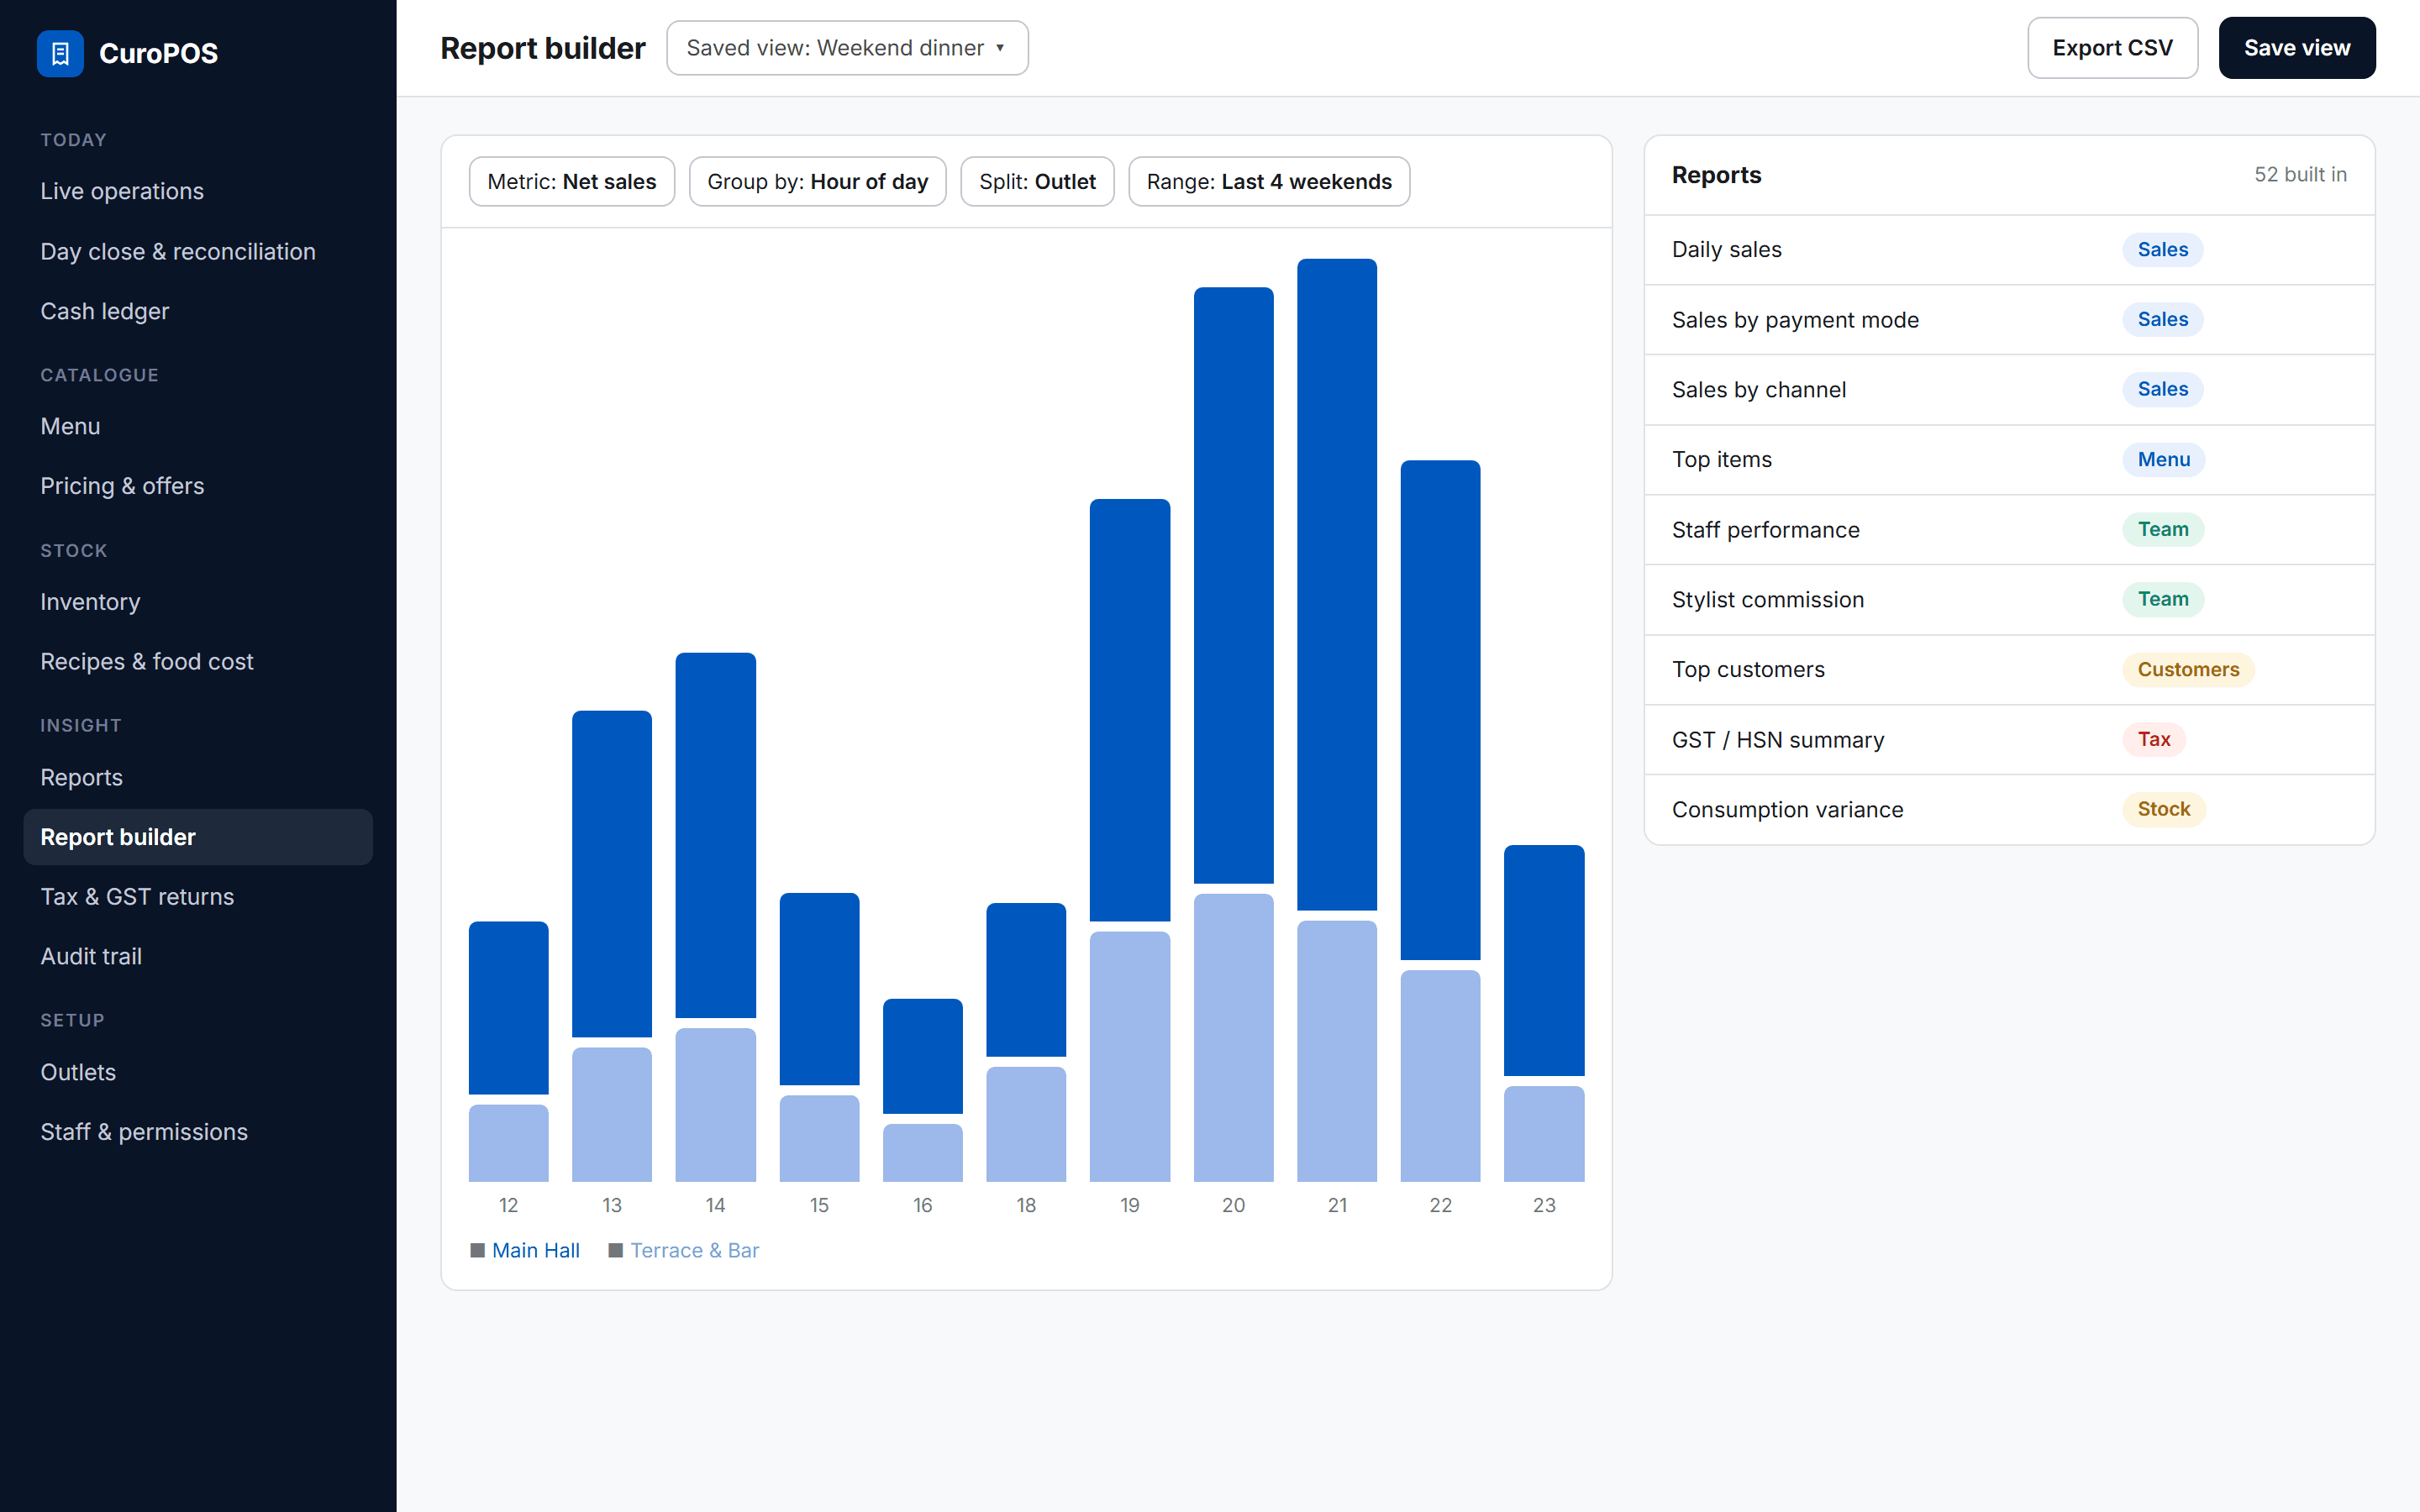Go to the Inventory section
2420x1512 pixels.
pos(198,602)
